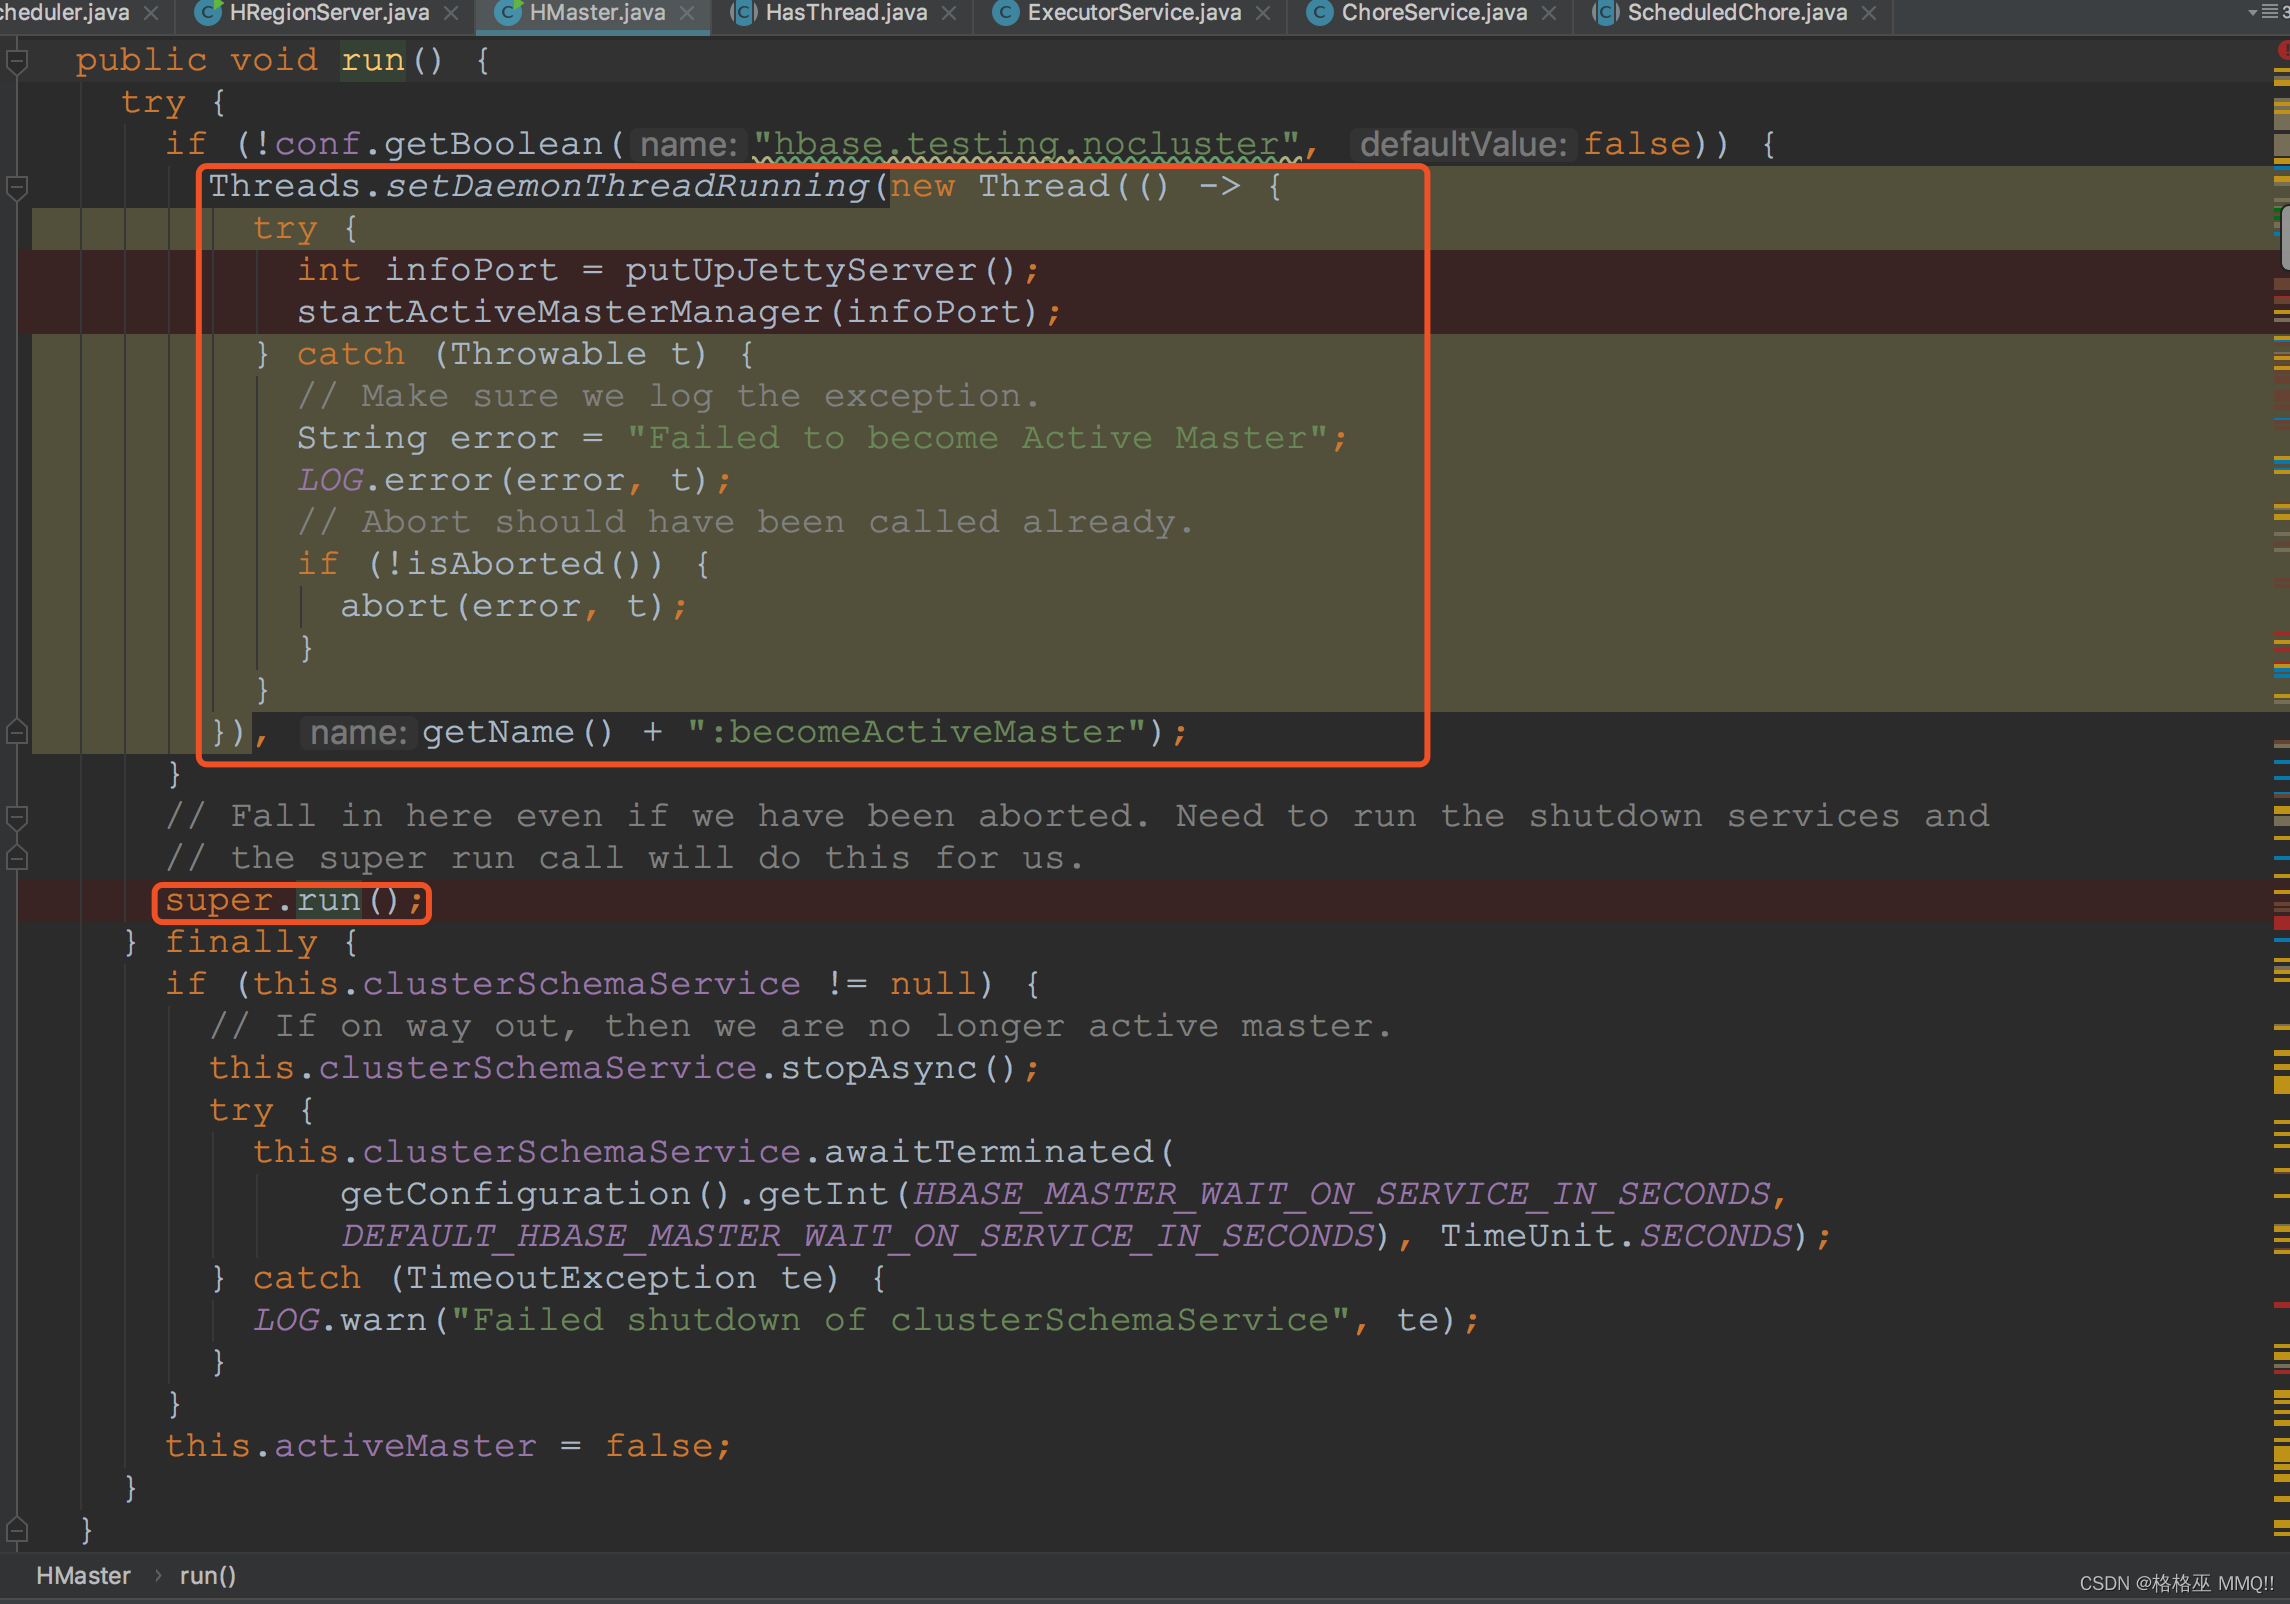Click TimeUnit.SECONDS argument
Screen dimensions: 2290x1604
click(1616, 1237)
